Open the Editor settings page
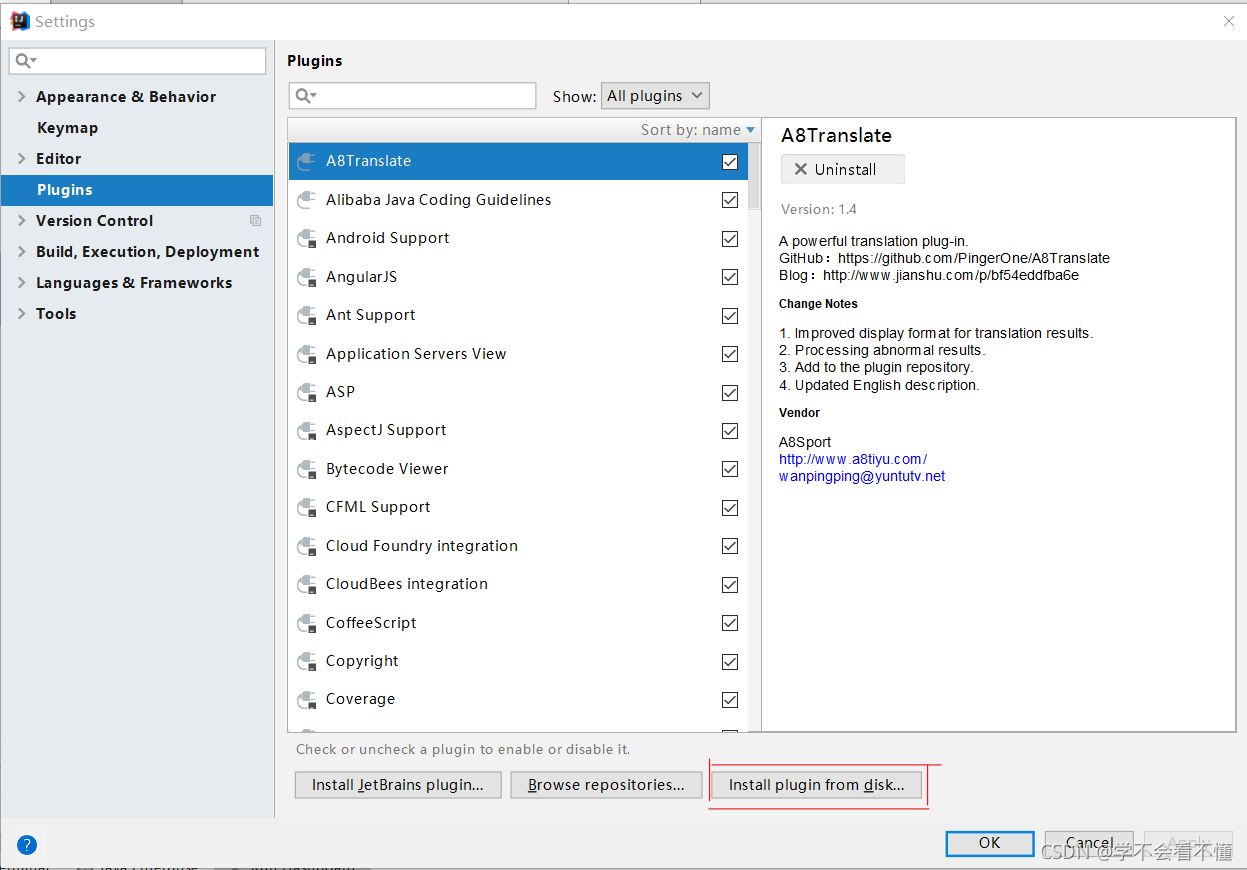Screen dimensions: 1247x870 (58, 159)
